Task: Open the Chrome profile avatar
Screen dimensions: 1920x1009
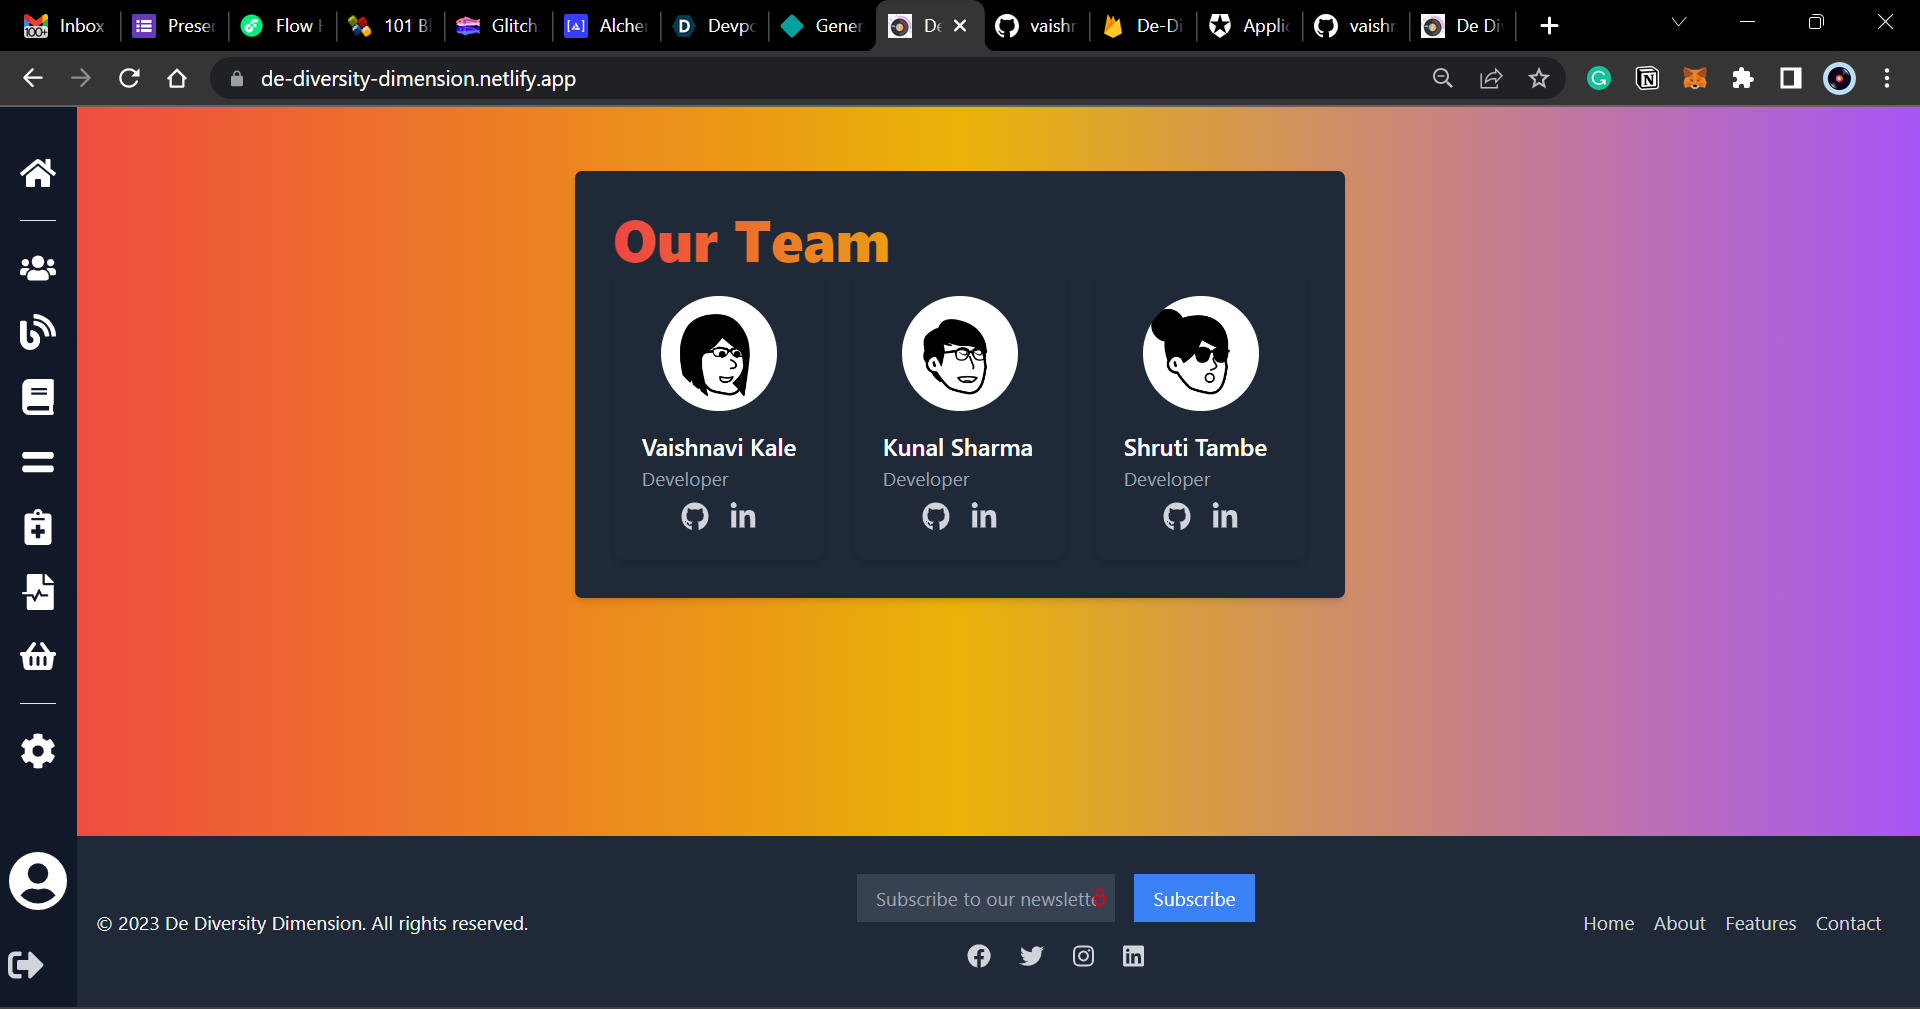Action: tap(1839, 78)
